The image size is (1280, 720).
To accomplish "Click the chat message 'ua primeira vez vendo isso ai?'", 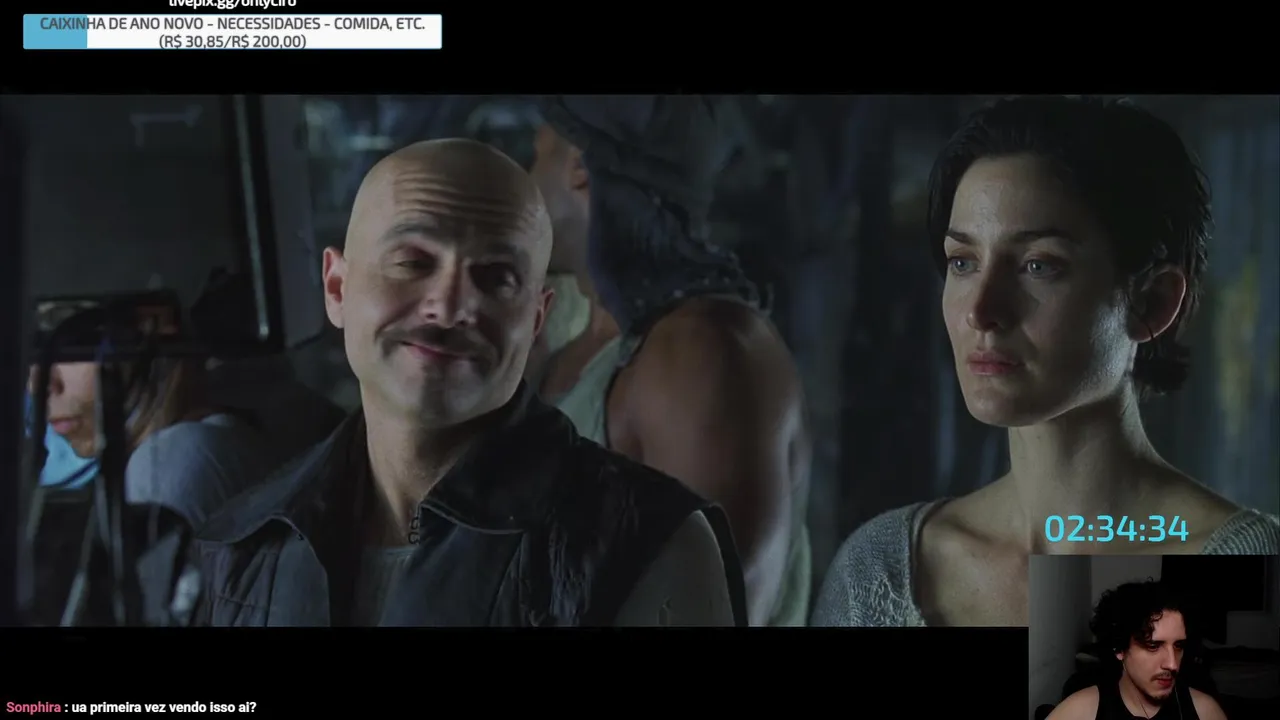I will point(164,707).
